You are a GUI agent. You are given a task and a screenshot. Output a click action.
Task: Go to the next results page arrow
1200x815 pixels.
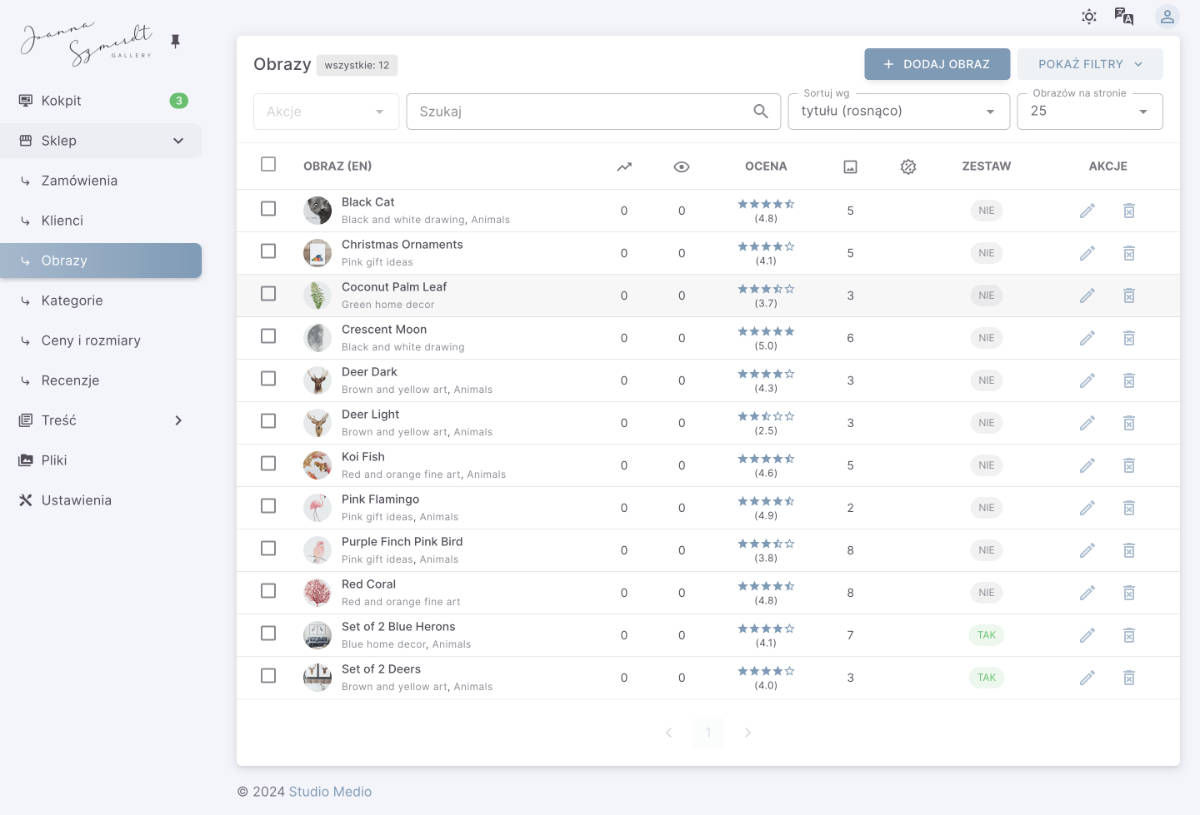click(x=747, y=733)
